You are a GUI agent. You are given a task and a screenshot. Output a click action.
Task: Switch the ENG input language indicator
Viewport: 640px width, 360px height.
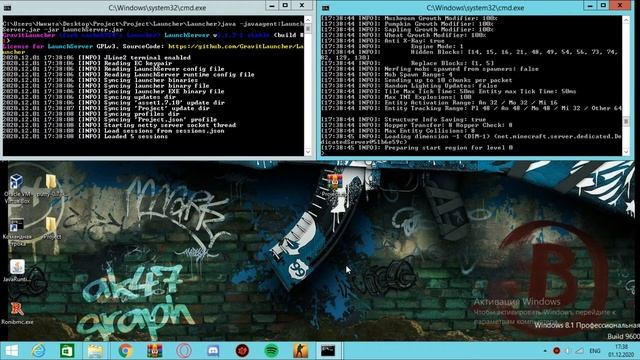[x=595, y=351]
